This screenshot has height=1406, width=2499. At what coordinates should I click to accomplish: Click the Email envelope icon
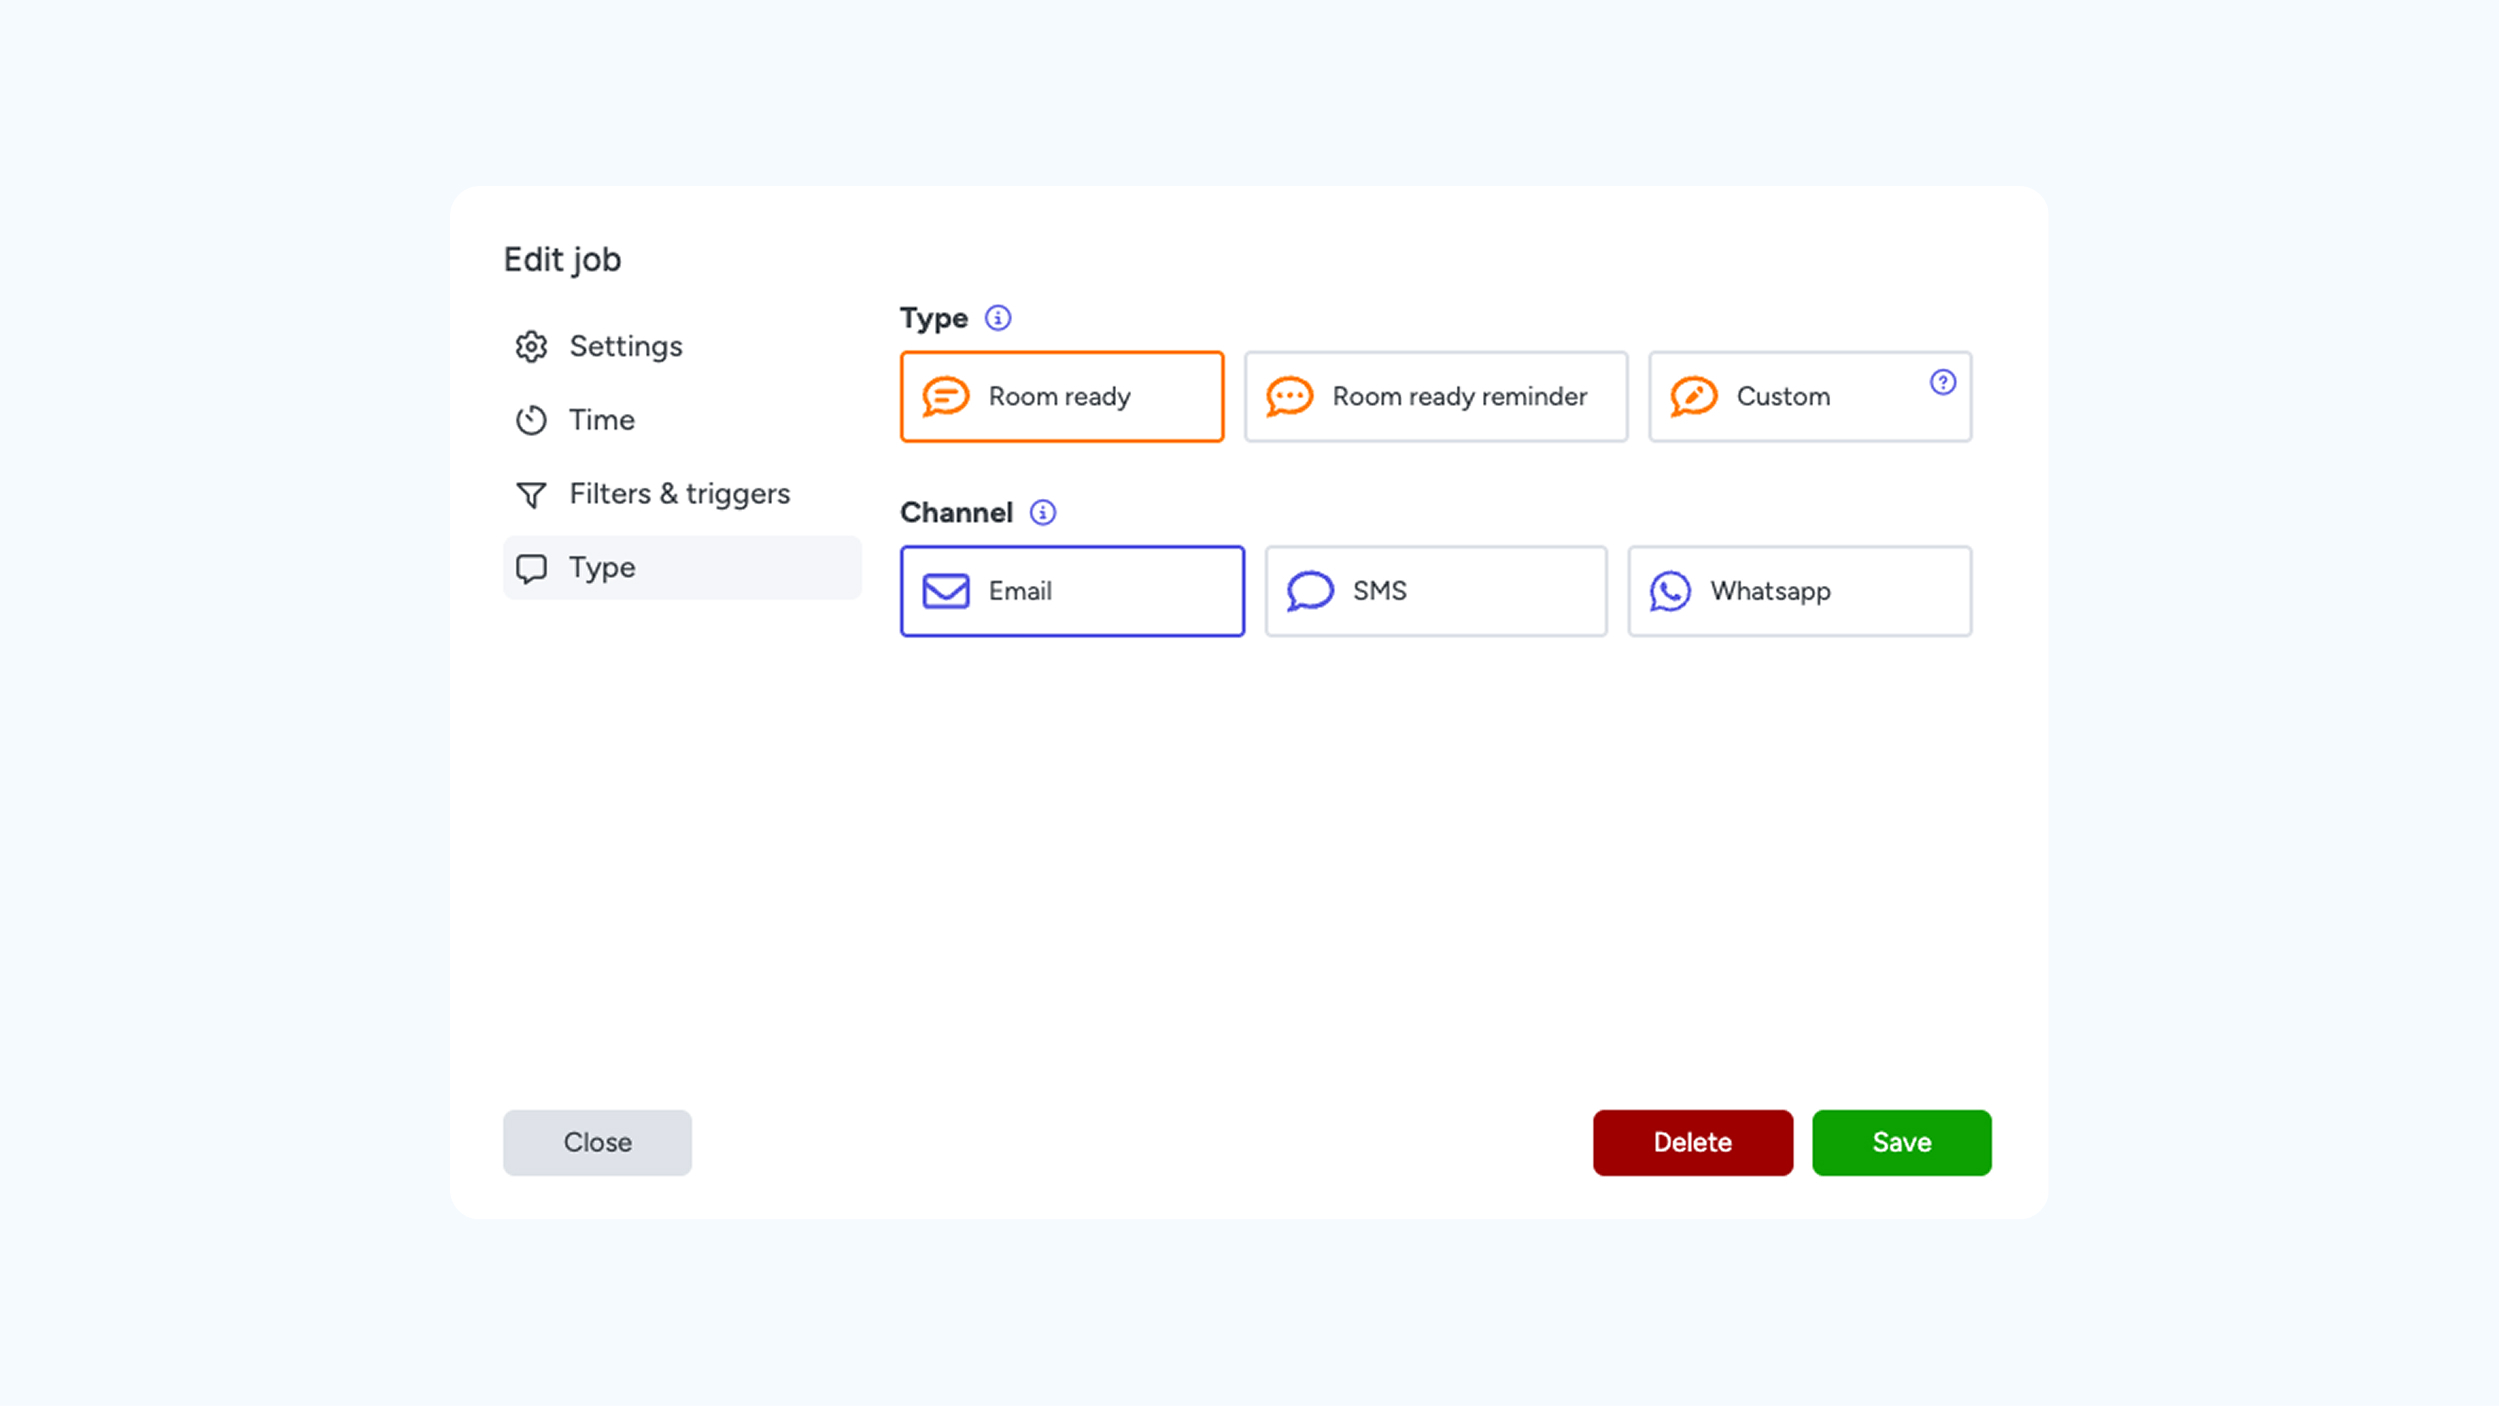[945, 591]
